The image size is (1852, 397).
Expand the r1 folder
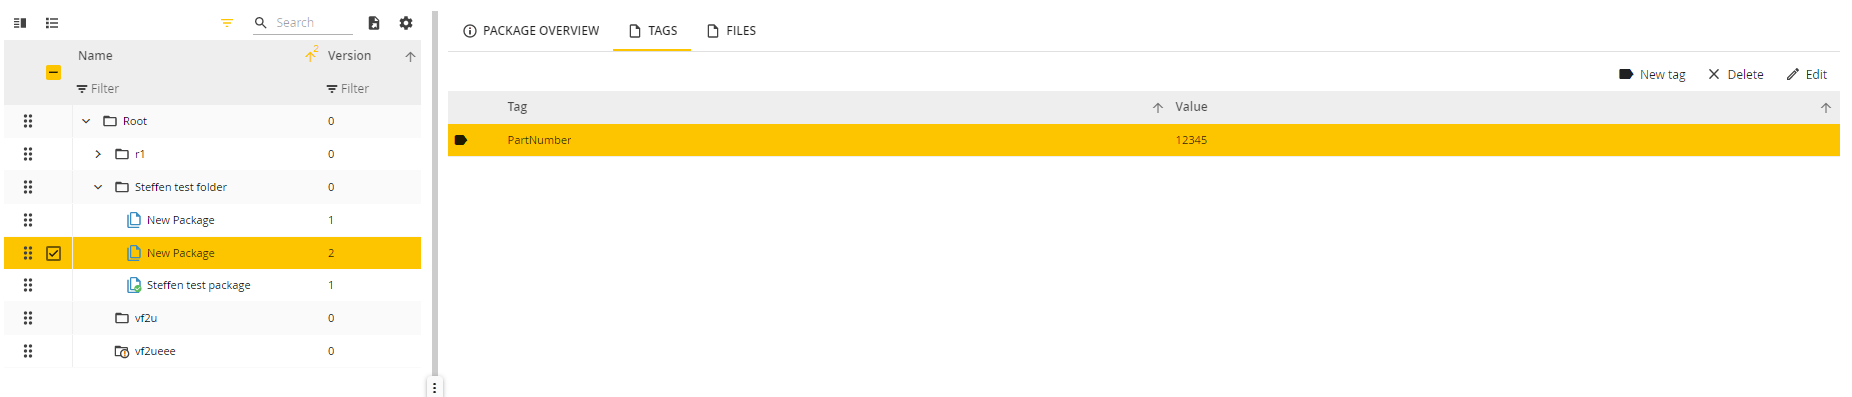(98, 154)
